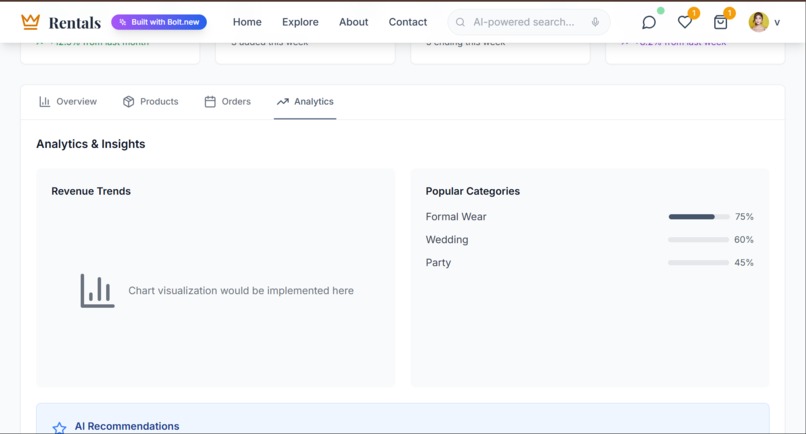Click the crown logo icon
Screen dimensions: 806x434
(x=30, y=22)
